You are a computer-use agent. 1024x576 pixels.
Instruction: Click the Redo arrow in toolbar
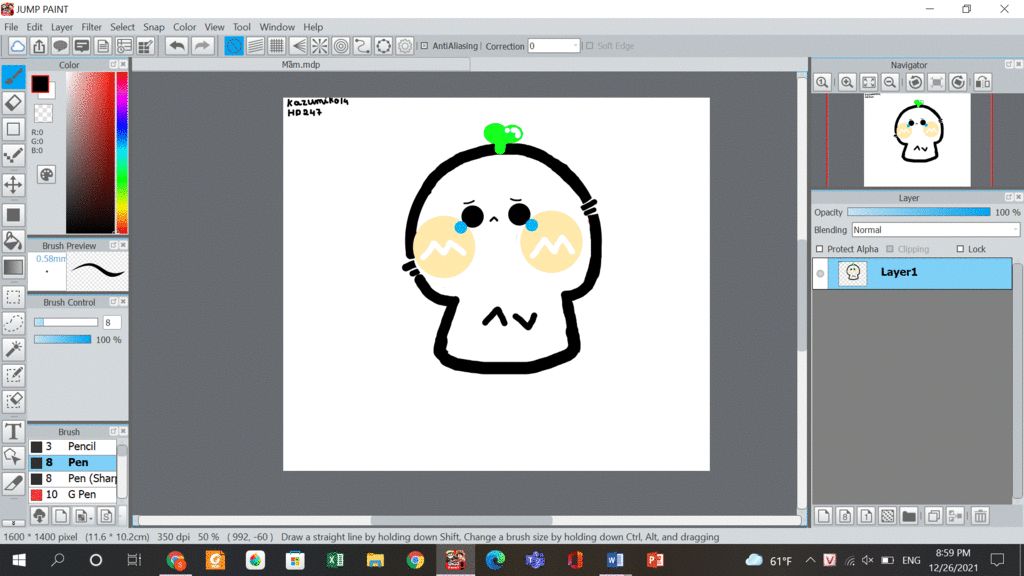pyautogui.click(x=202, y=46)
